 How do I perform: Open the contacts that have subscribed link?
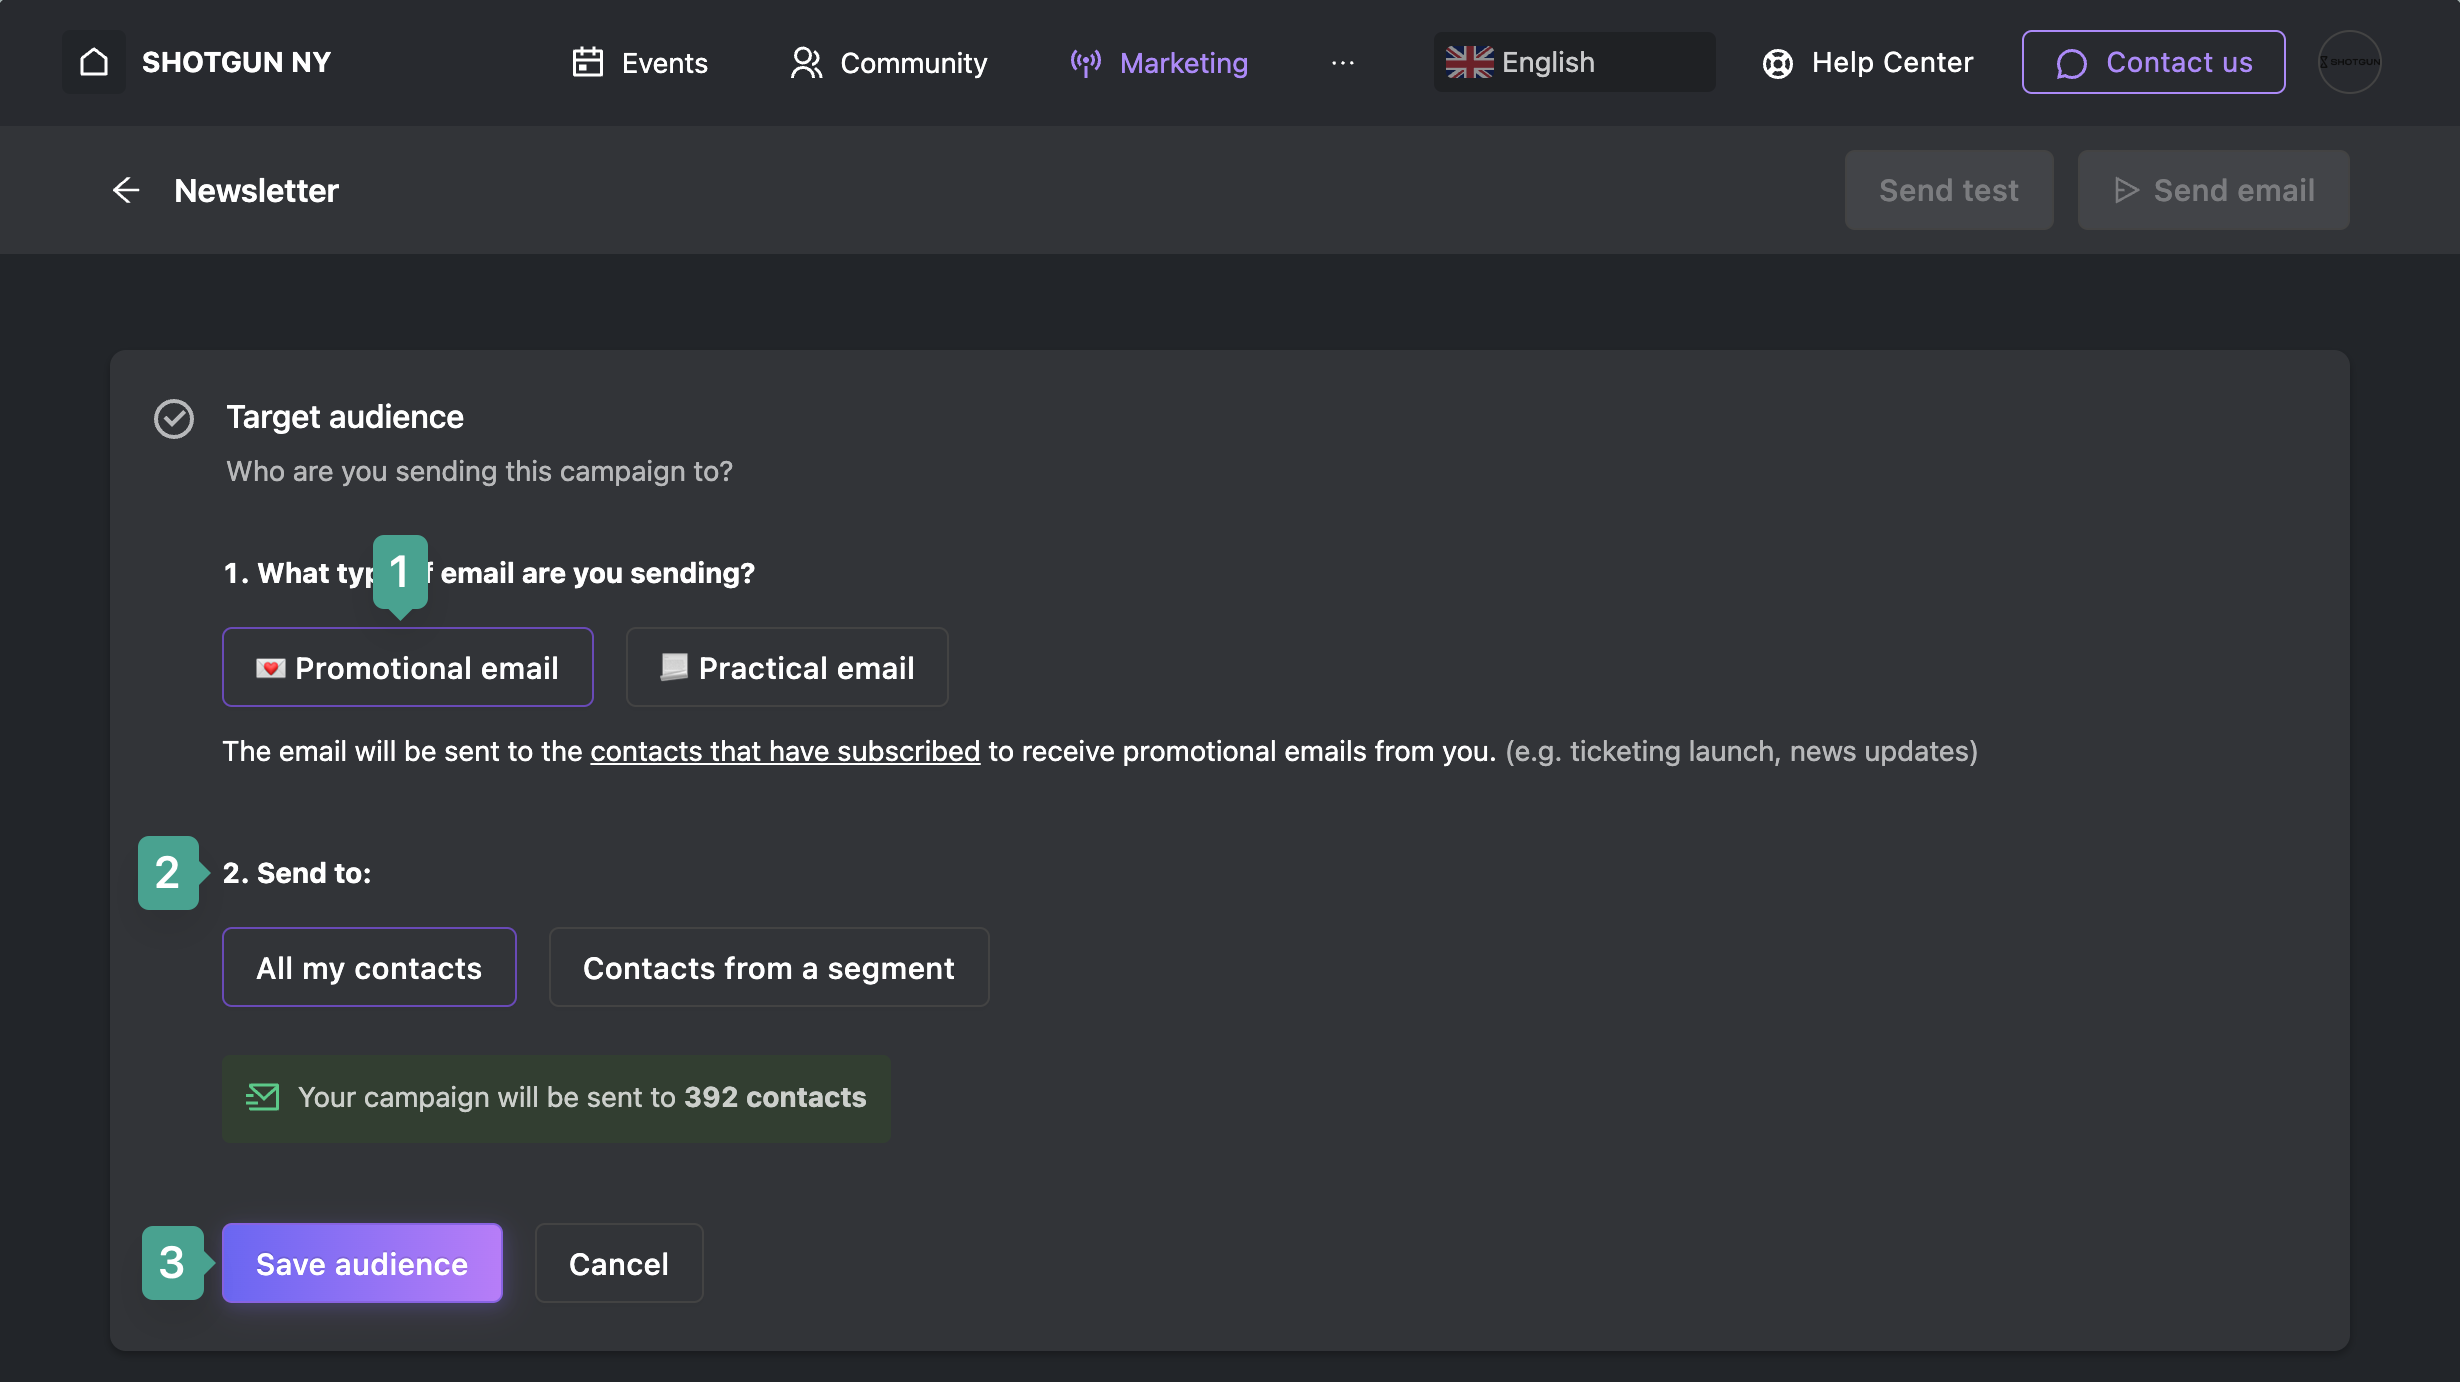point(785,751)
